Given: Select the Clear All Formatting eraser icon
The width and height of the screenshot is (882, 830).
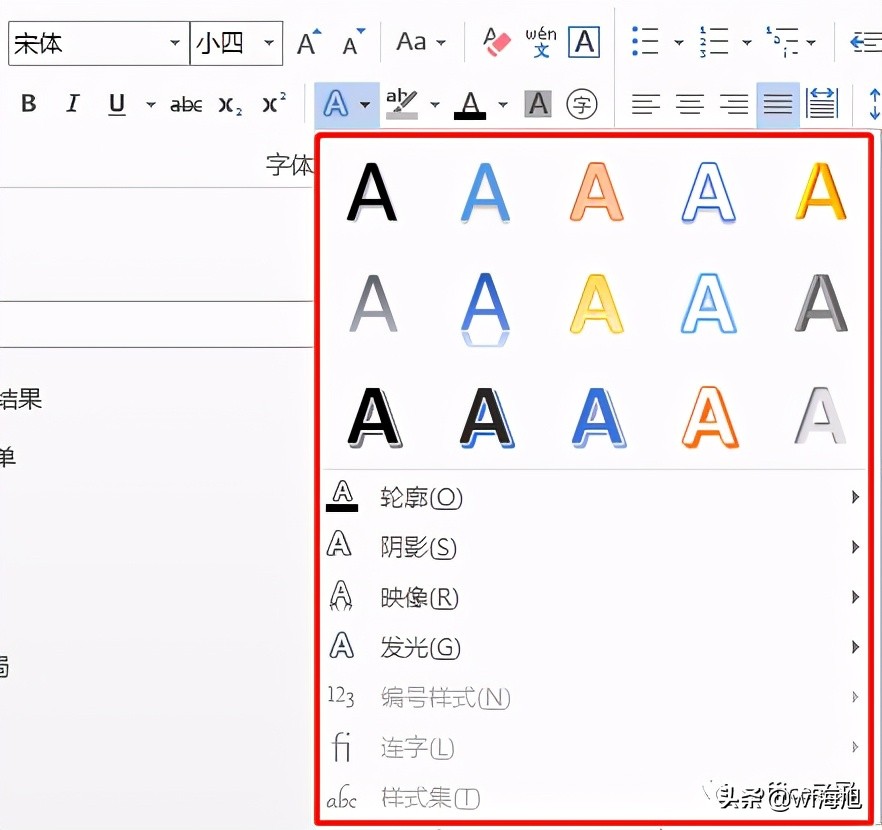Looking at the screenshot, I should (x=497, y=42).
